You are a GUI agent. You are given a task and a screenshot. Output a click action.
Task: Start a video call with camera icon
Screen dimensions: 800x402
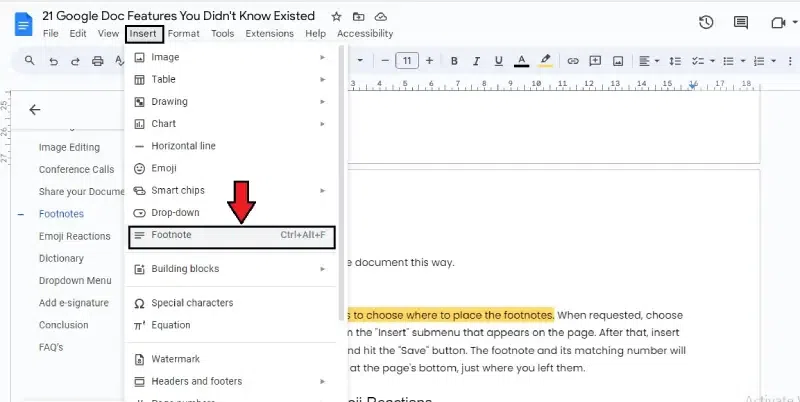pos(778,23)
